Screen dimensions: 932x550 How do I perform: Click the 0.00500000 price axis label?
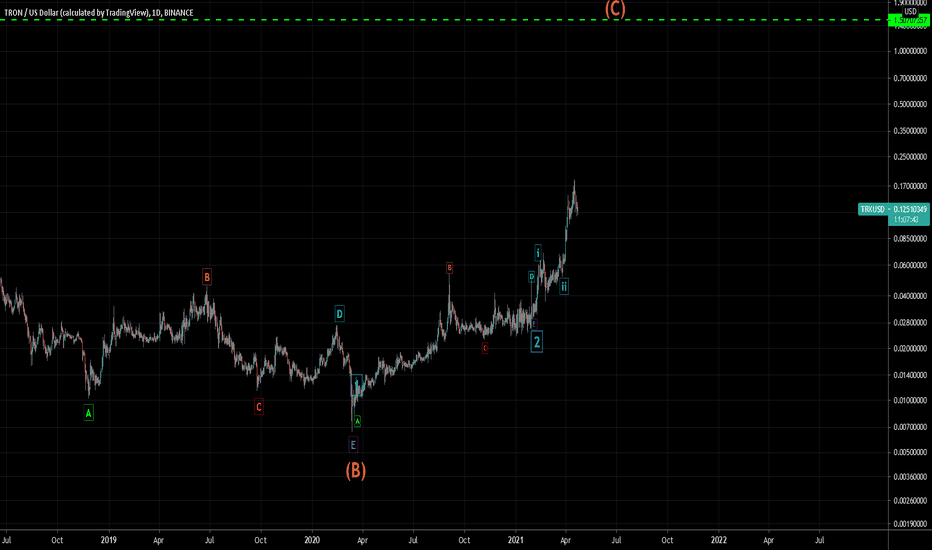[910, 452]
